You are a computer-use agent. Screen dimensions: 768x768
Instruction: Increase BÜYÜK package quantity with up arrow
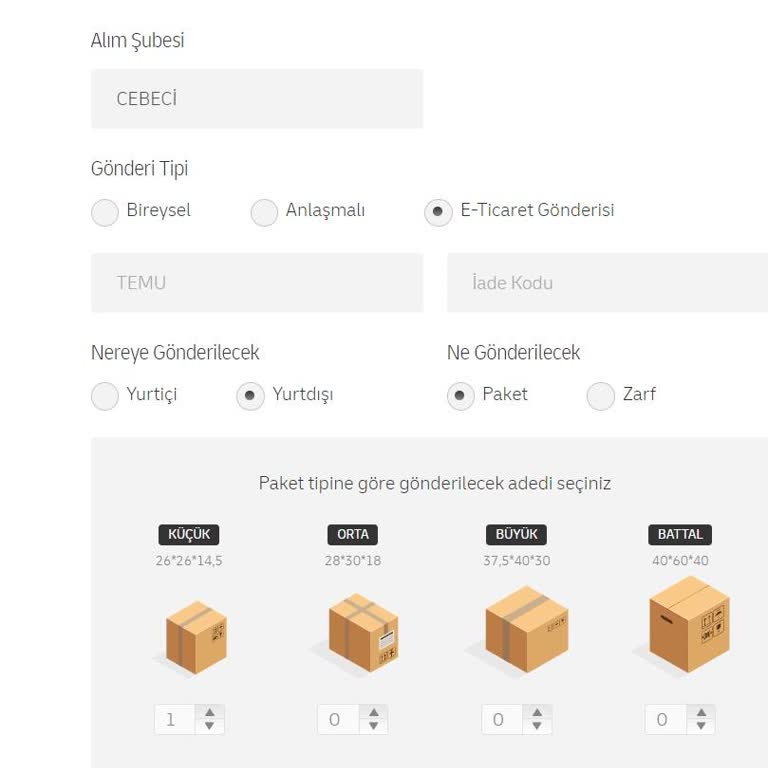tap(537, 713)
